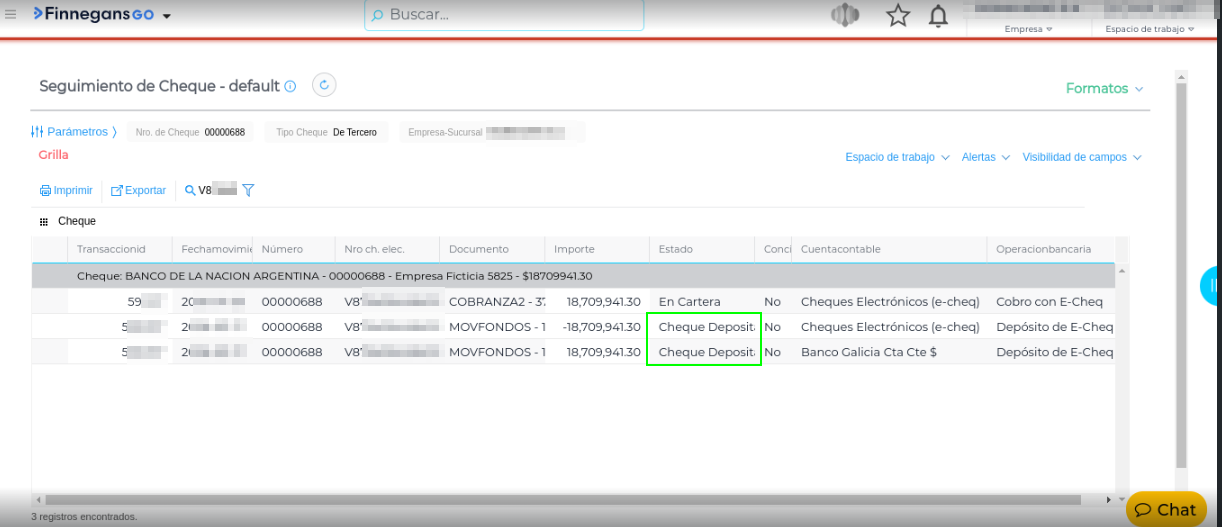Click the filter funnel icon

[249, 190]
